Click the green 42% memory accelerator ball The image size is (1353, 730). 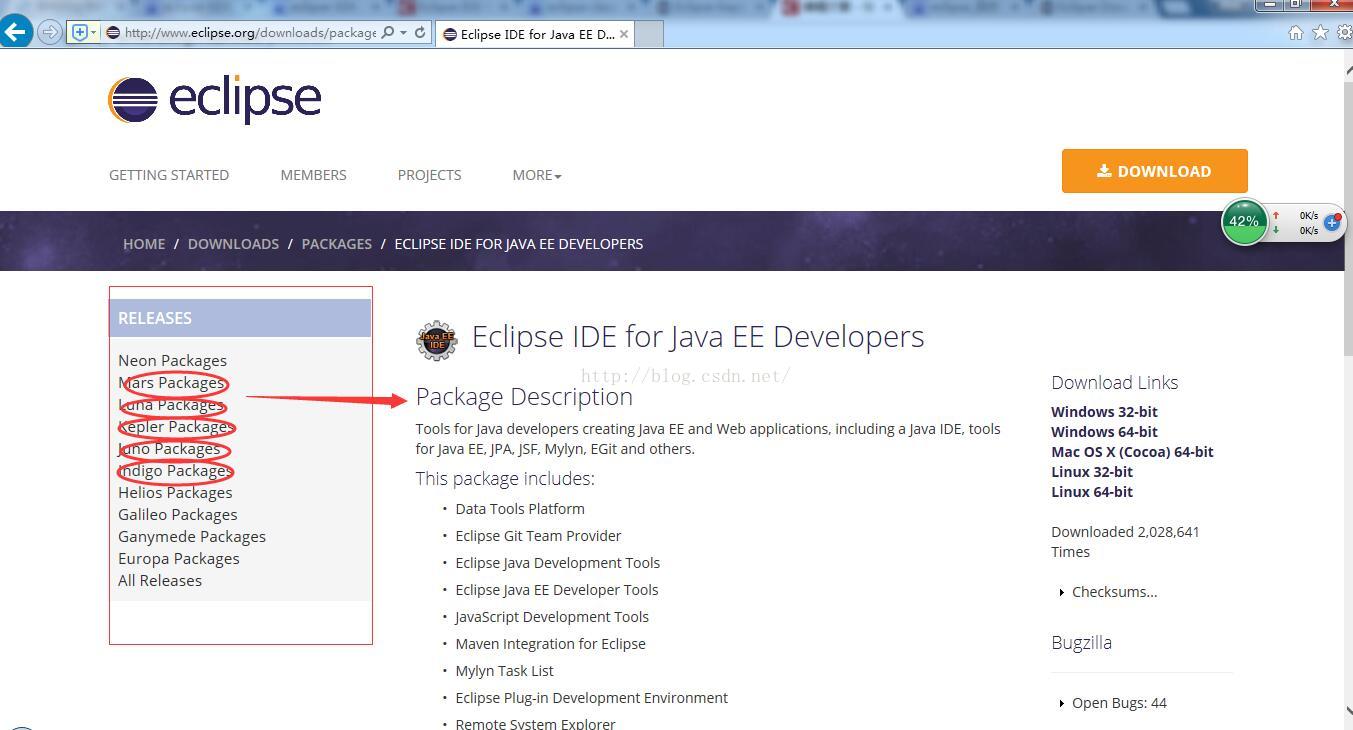1244,222
